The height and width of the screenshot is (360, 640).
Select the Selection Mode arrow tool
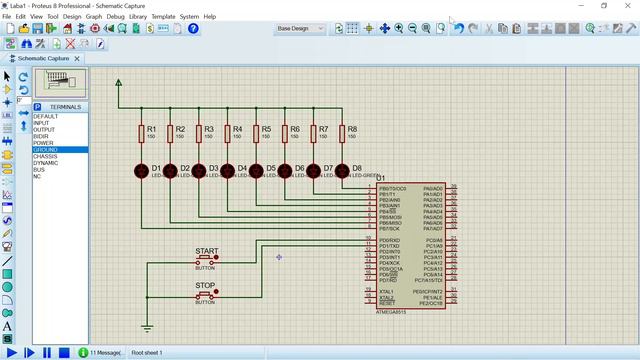point(7,76)
